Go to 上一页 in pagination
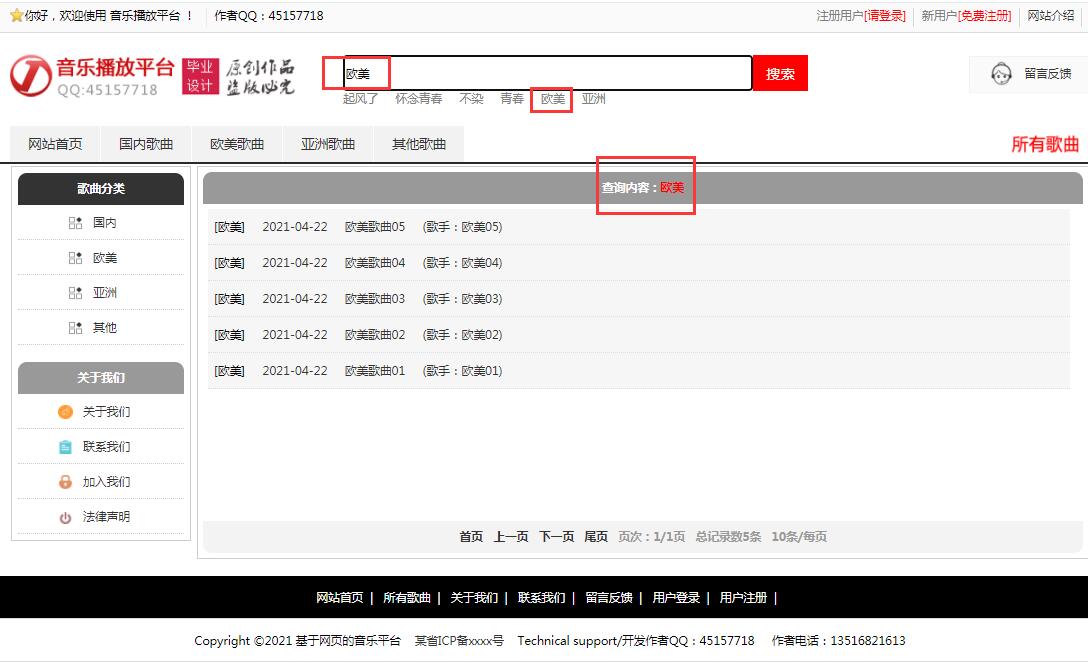Screen dimensions: 1088x663 click(x=511, y=537)
